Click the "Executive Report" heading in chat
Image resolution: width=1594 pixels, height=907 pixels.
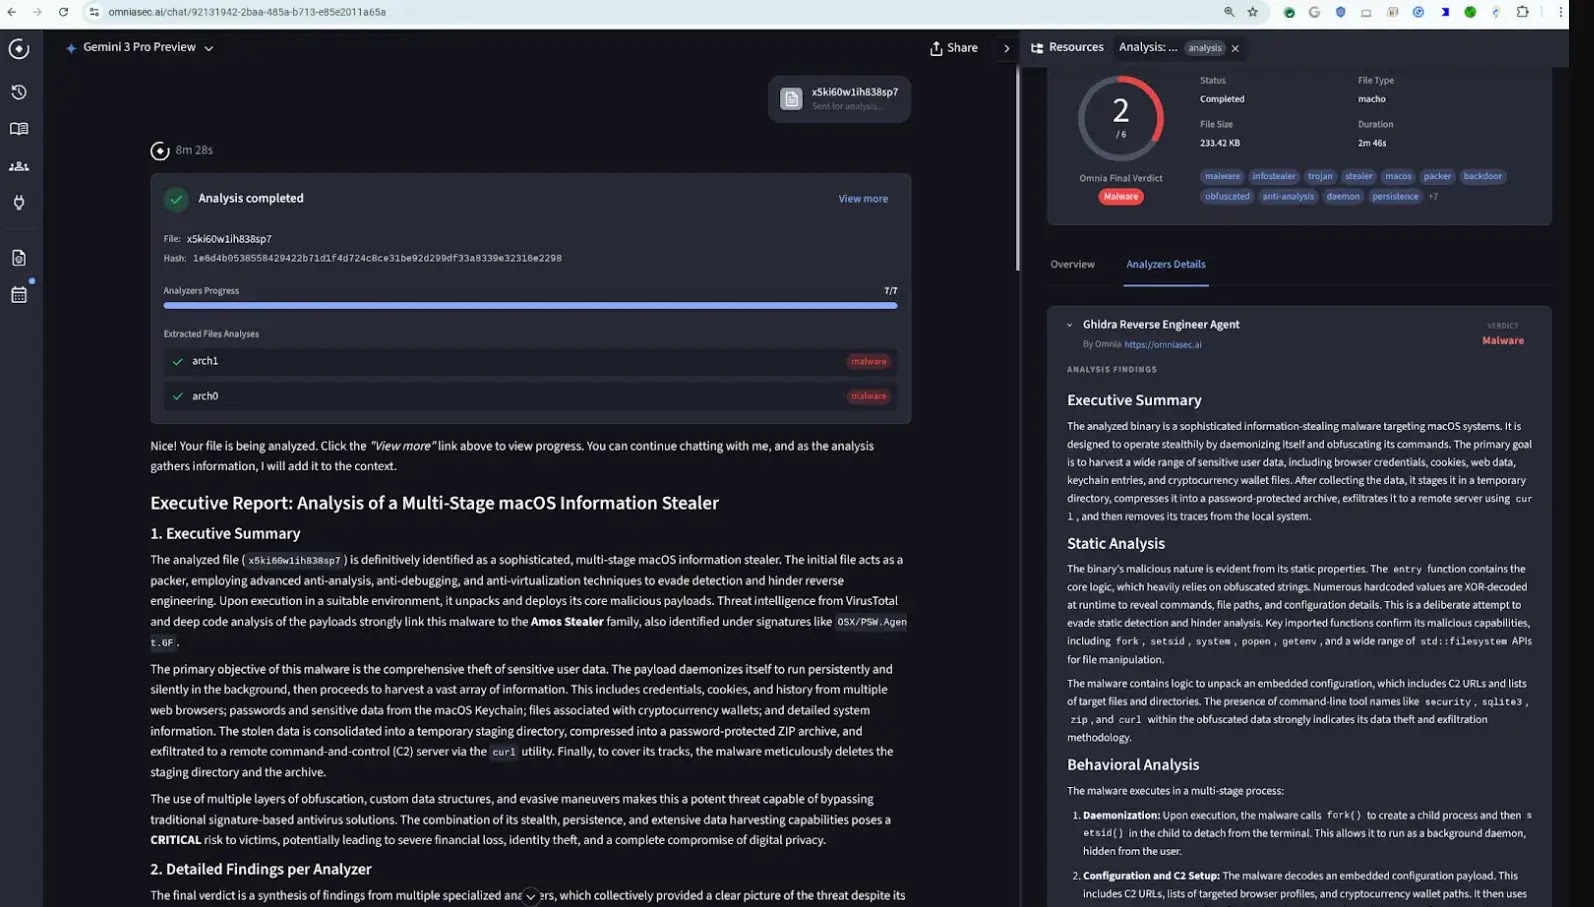[x=434, y=504]
